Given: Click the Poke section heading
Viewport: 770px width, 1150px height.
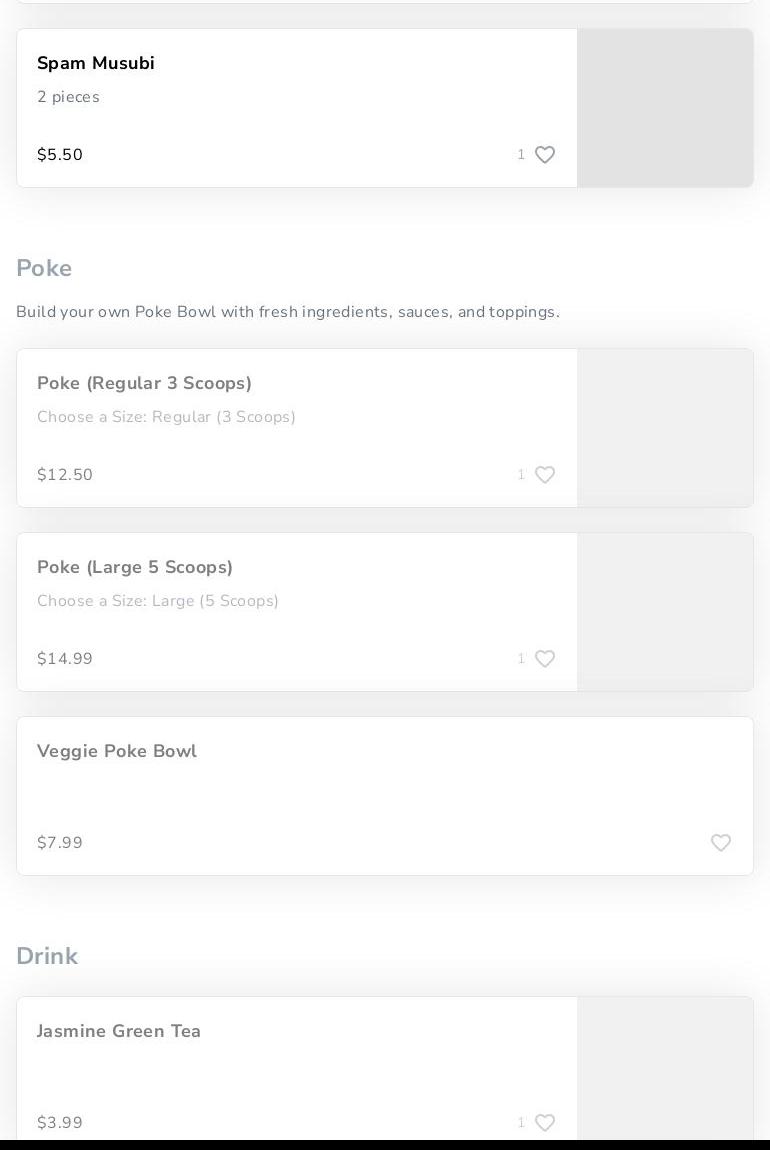Looking at the screenshot, I should pos(44,268).
